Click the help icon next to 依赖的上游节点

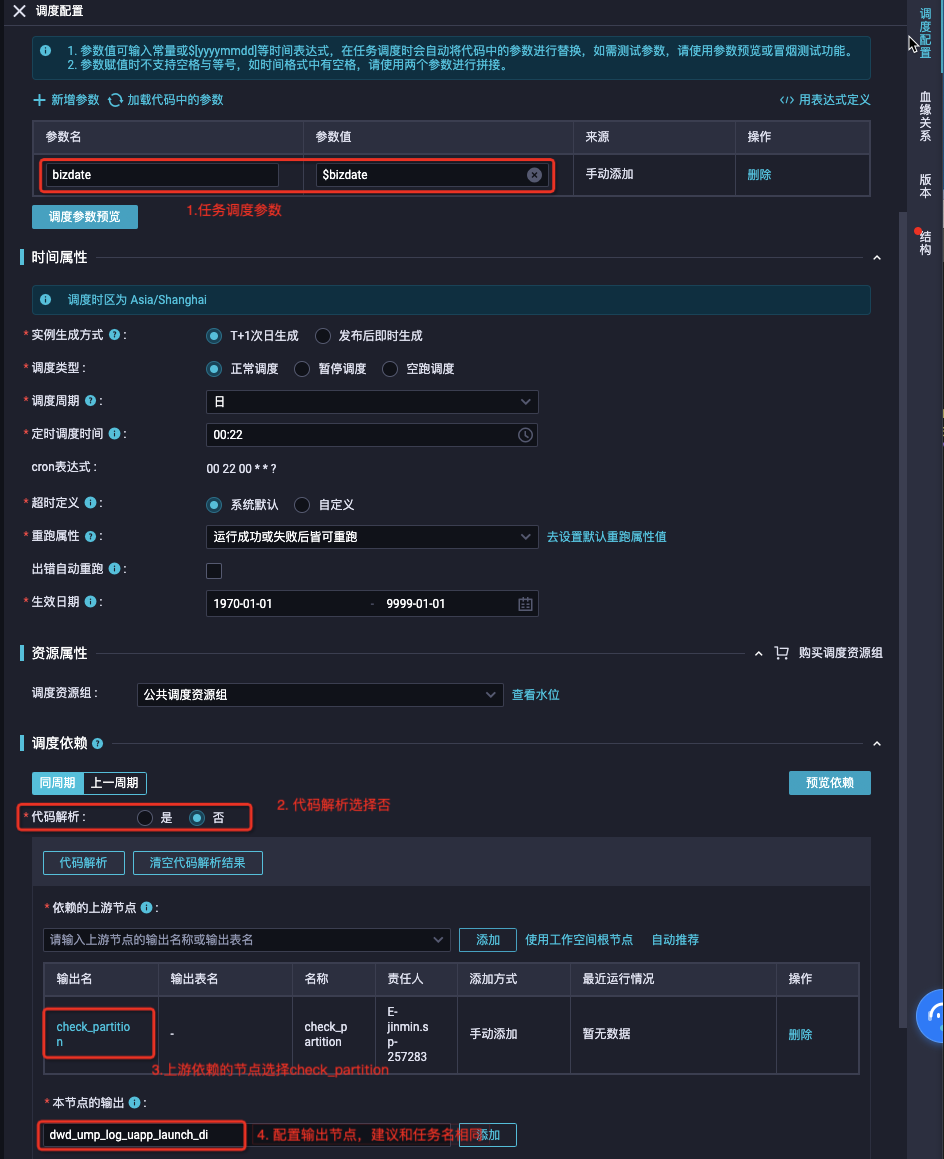tap(146, 907)
